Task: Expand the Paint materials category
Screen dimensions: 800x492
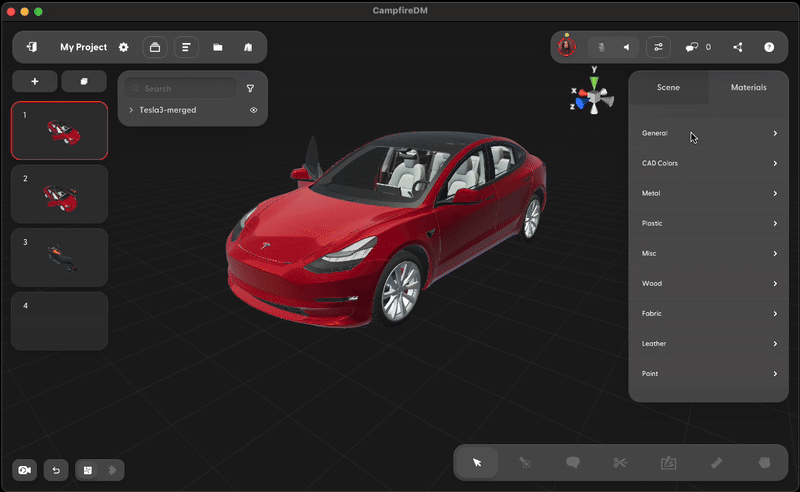Action: coord(709,374)
